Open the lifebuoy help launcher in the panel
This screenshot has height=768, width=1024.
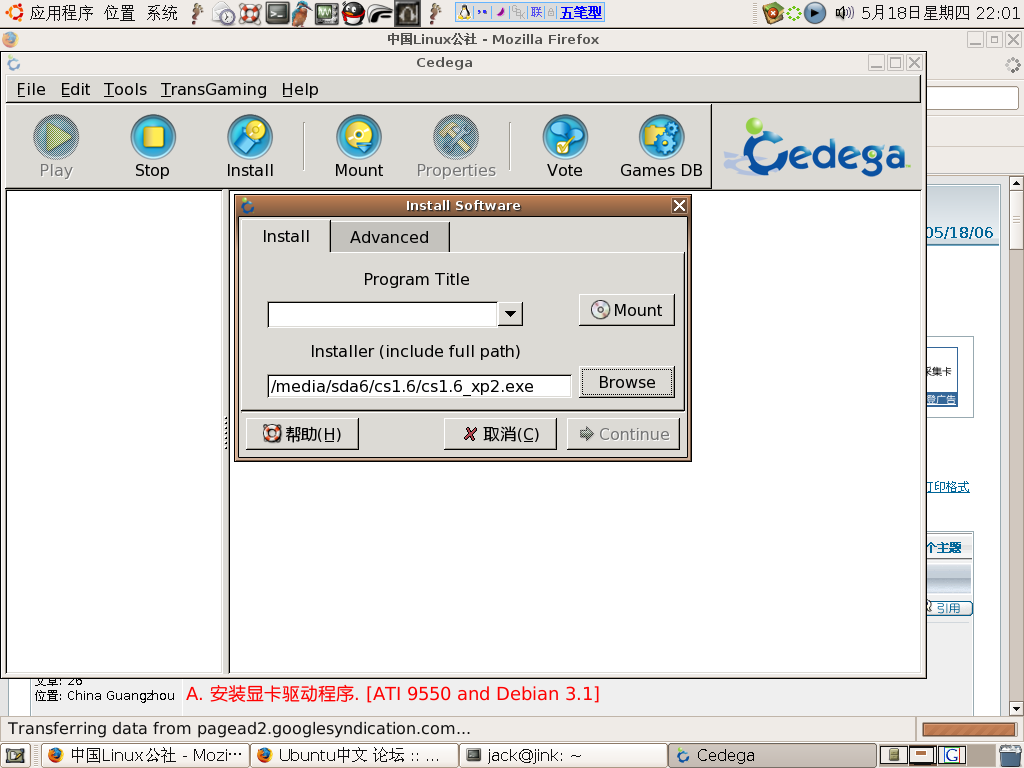[250, 13]
